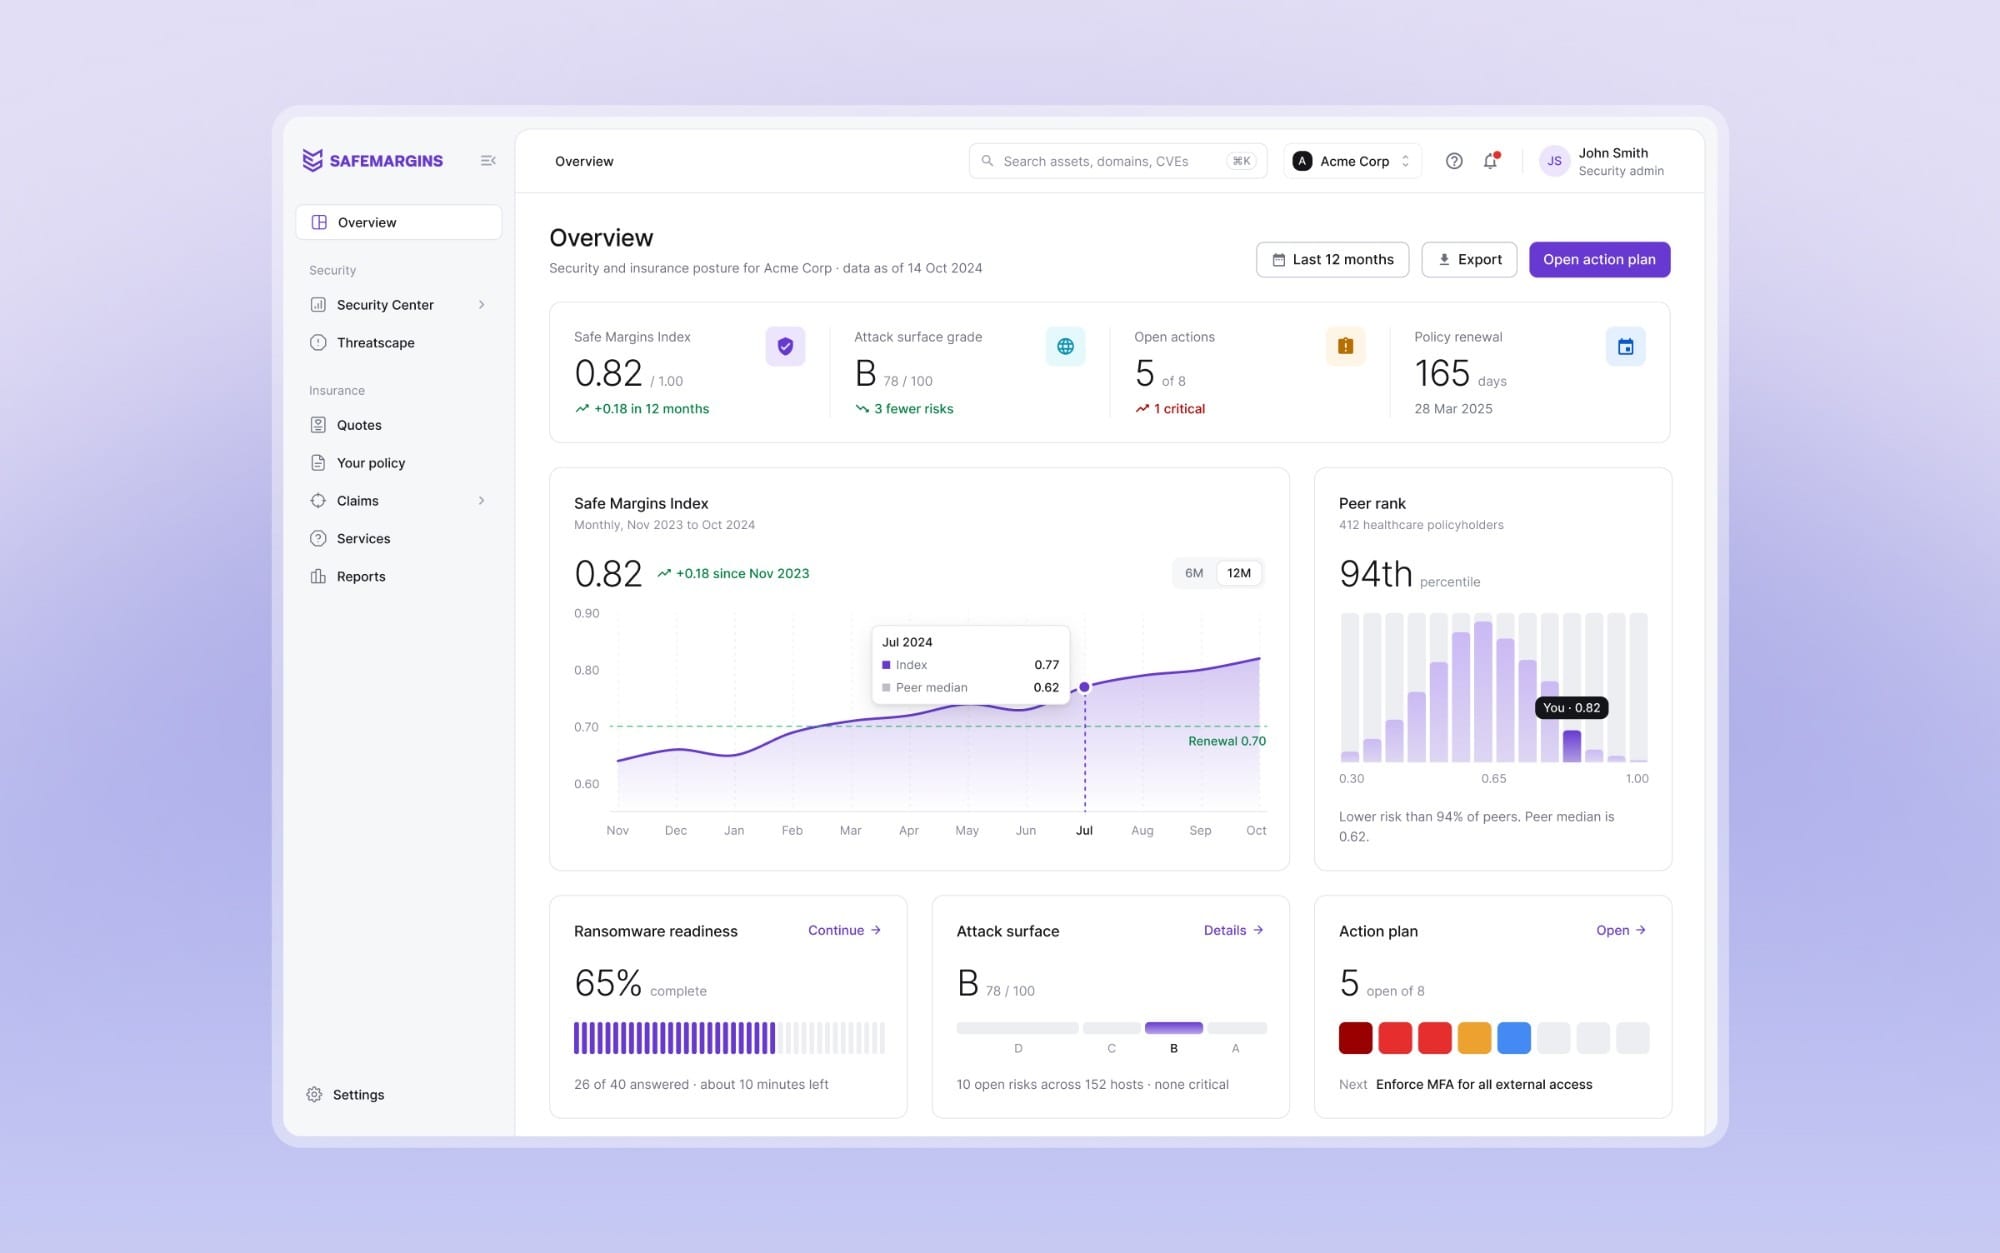
Task: Open the help question mark icon
Action: coord(1454,161)
